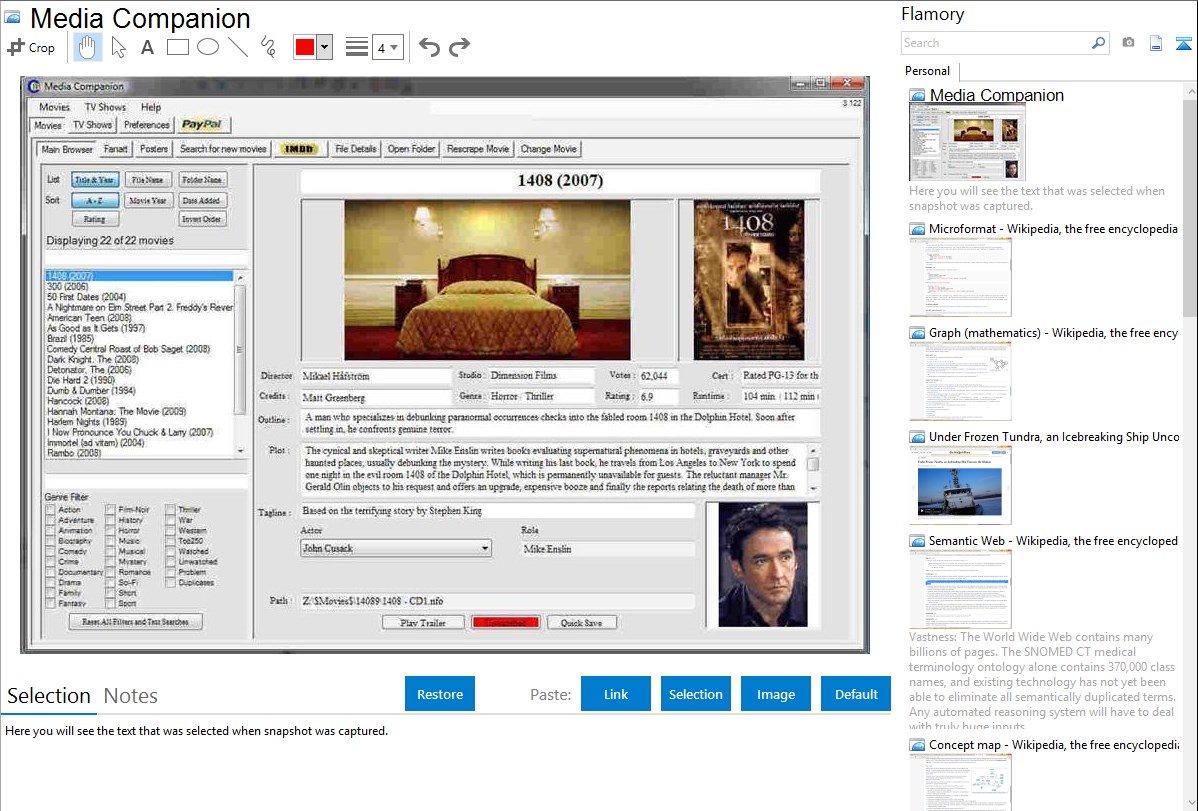
Task: Click the Media Companion snapshot title
Action: tap(996, 96)
